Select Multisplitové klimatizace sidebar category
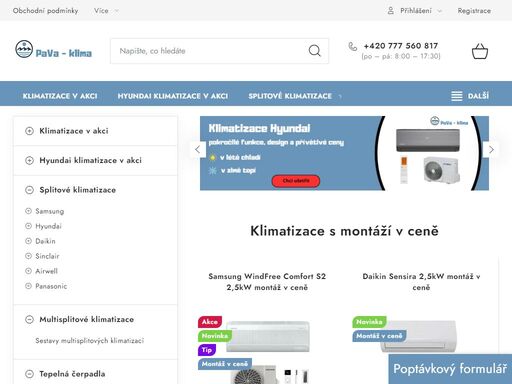Image resolution: width=512 pixels, height=384 pixels. (87, 319)
